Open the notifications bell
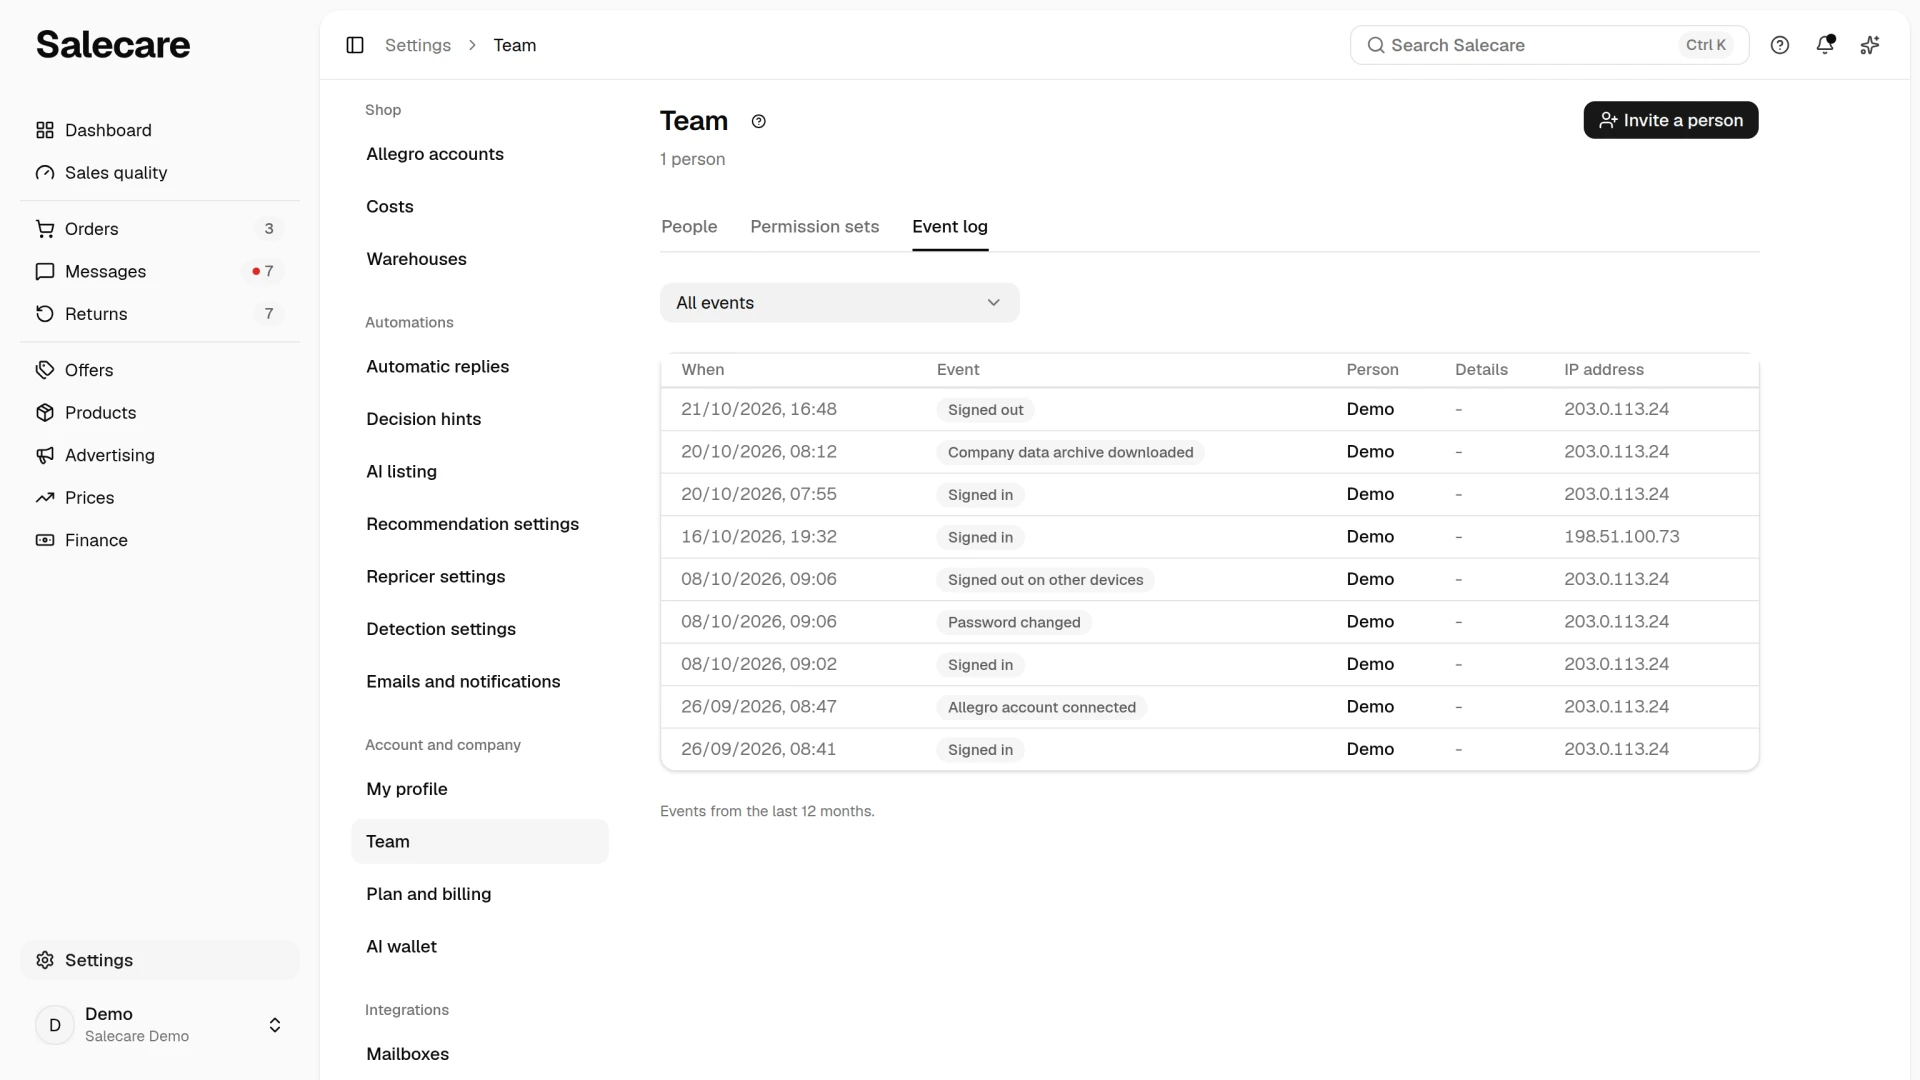 coord(1825,45)
